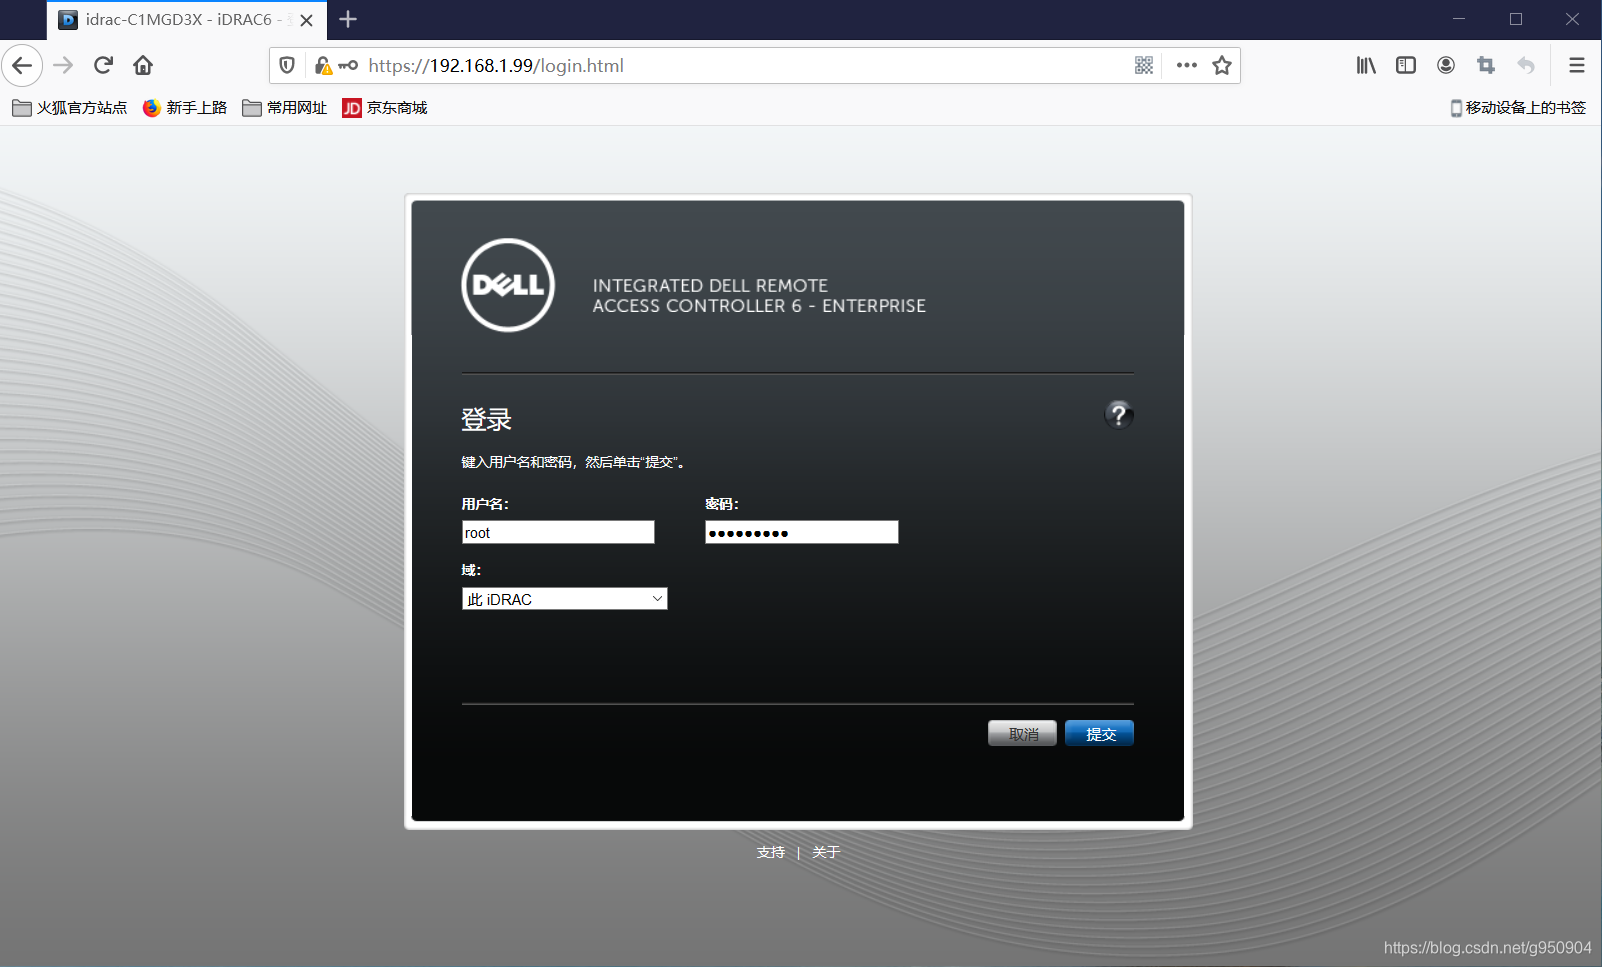Open the 新手上路 bookmark
Image resolution: width=1602 pixels, height=967 pixels.
click(x=185, y=108)
